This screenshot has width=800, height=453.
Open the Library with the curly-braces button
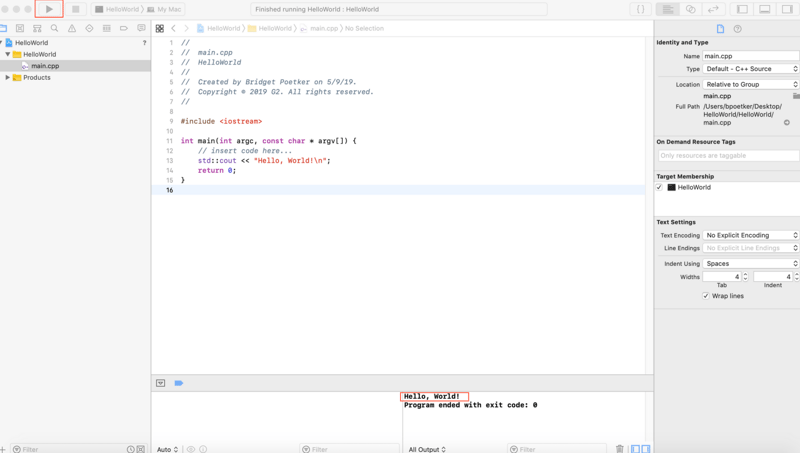(640, 9)
